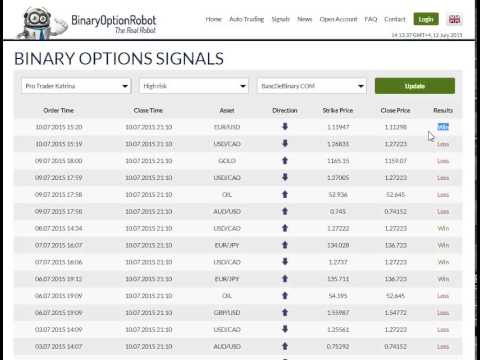Click the highlighted result in the EUR/USD row
This screenshot has height=360, width=480.
pos(443,127)
